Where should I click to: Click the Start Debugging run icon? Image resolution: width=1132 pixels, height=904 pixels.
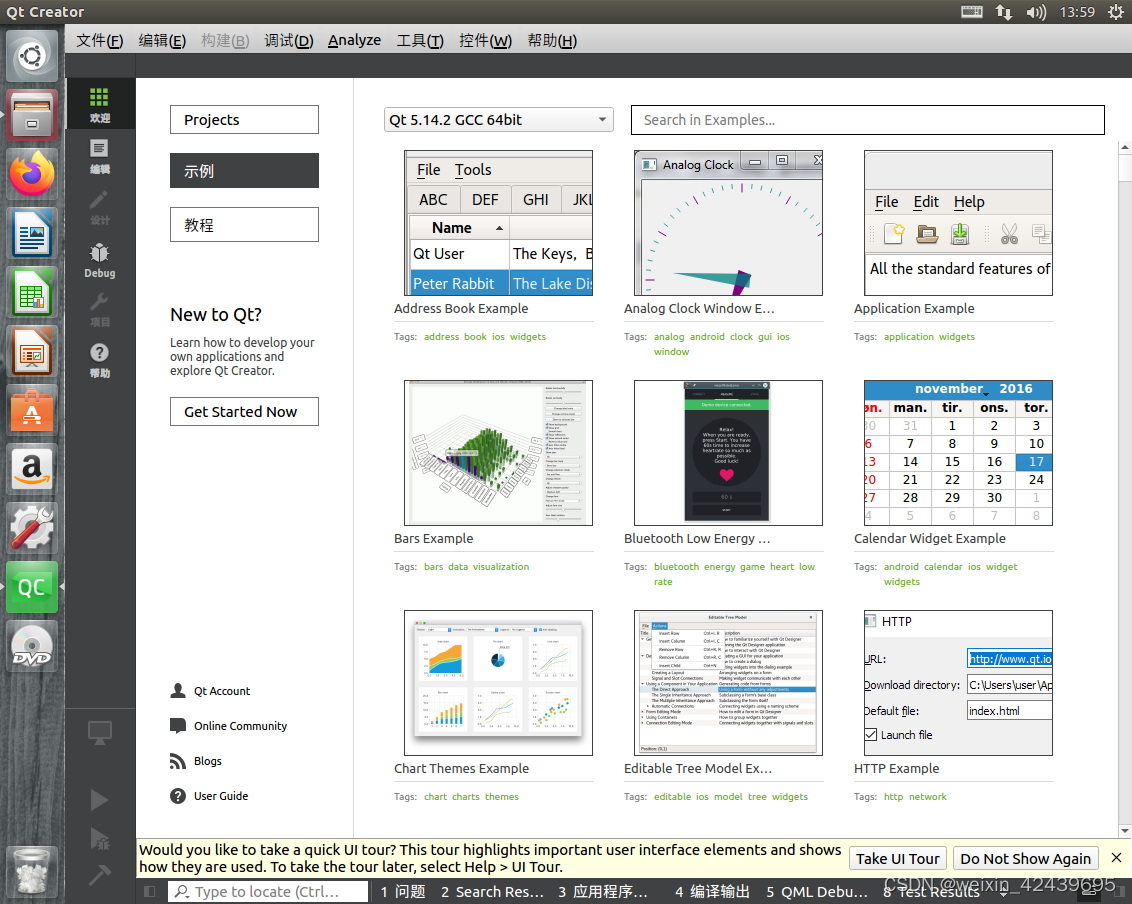[100, 838]
